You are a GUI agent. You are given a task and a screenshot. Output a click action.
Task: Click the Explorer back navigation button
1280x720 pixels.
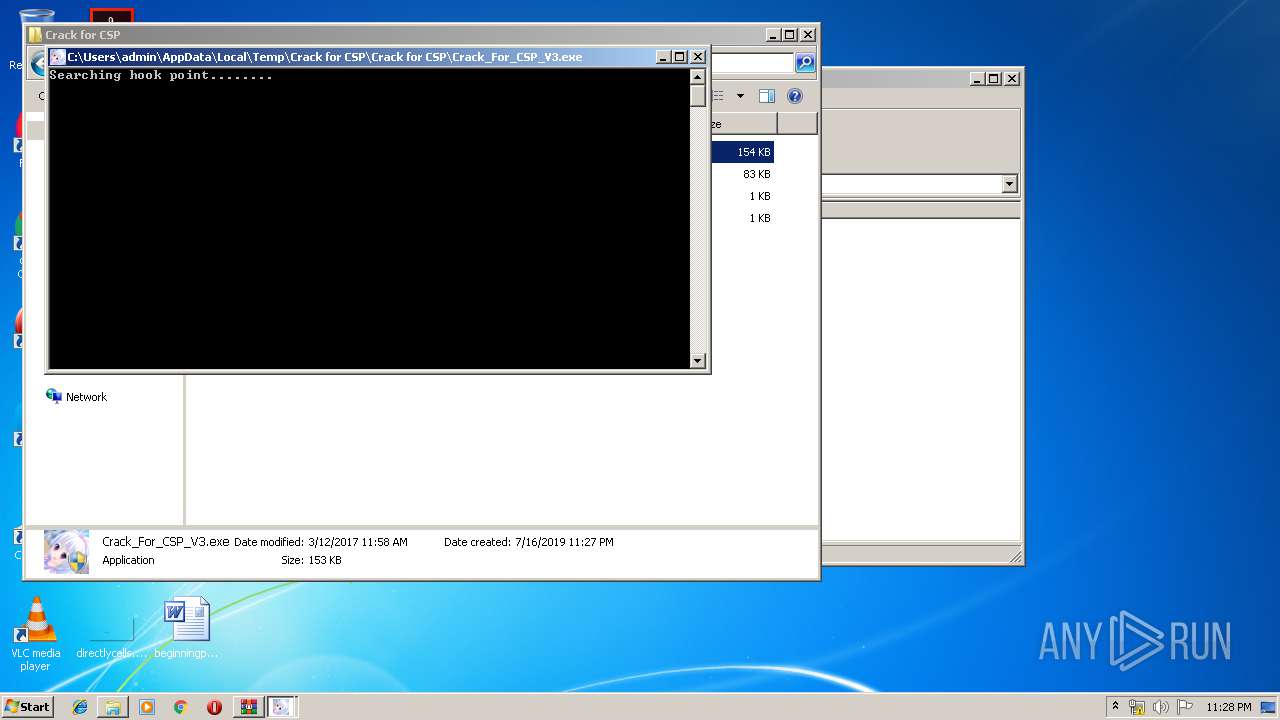pyautogui.click(x=38, y=63)
